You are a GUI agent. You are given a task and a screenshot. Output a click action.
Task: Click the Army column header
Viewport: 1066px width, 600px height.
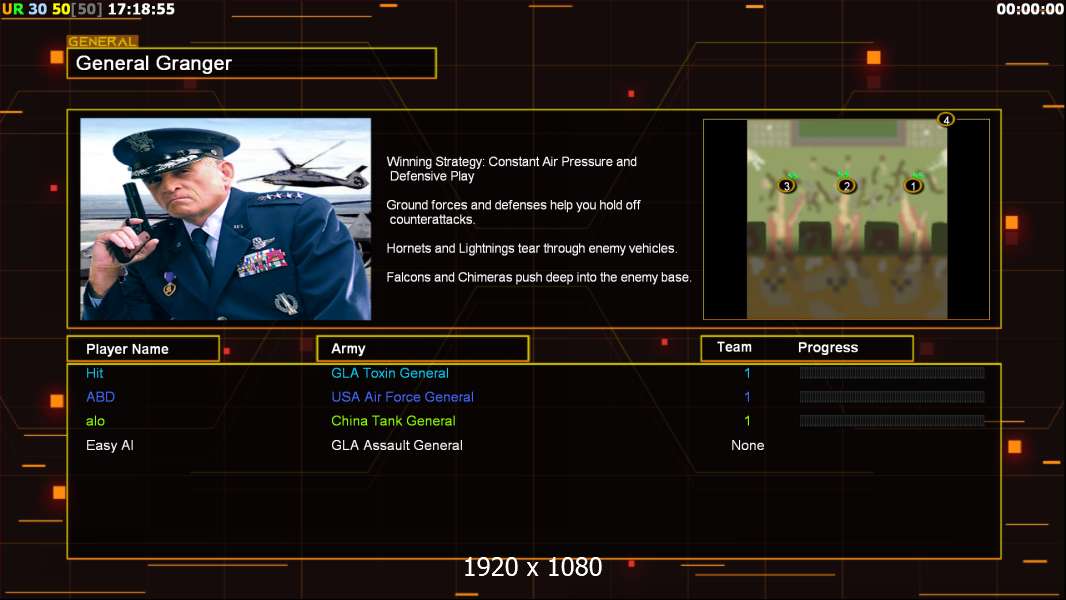[422, 349]
